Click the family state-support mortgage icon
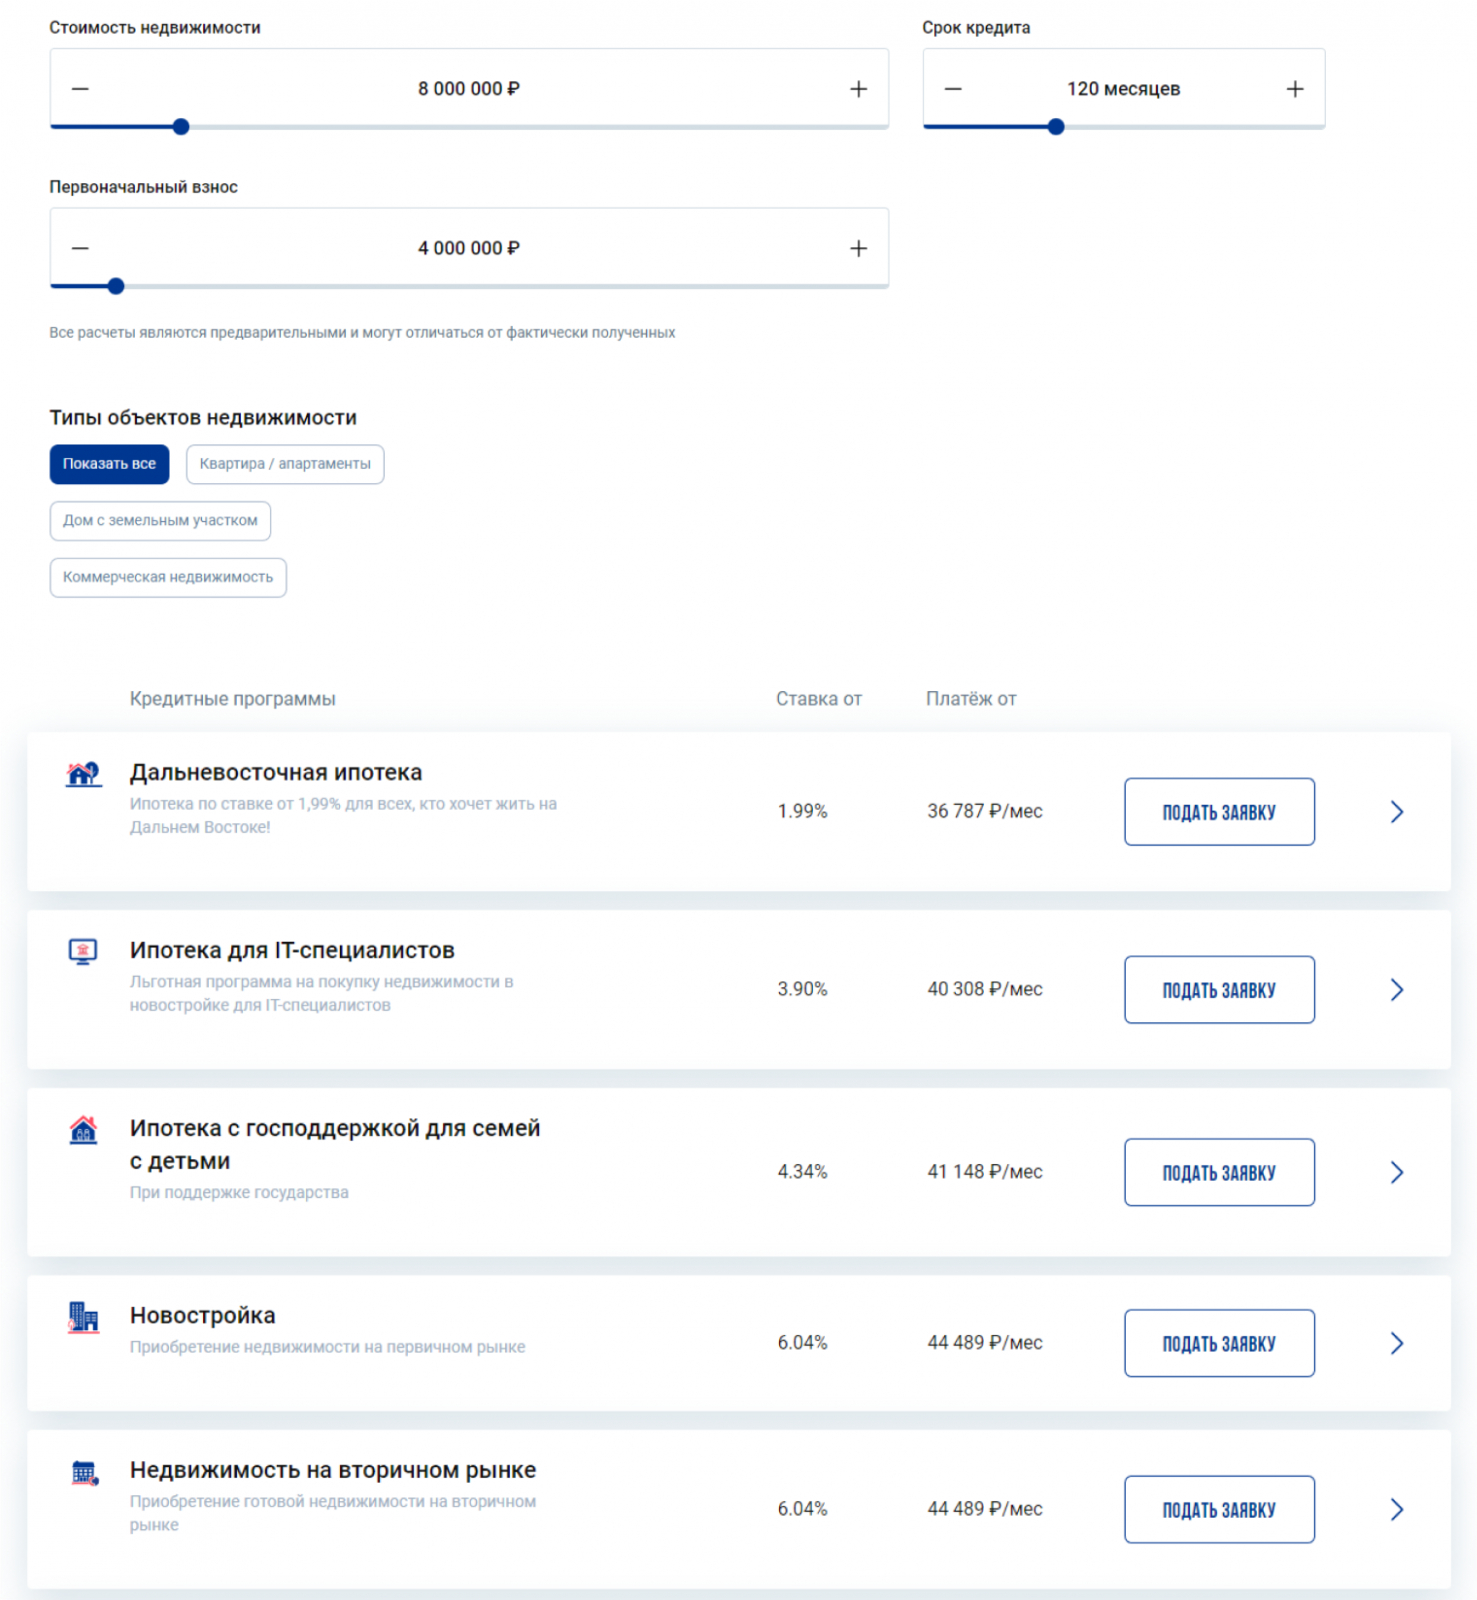 pos(84,1130)
